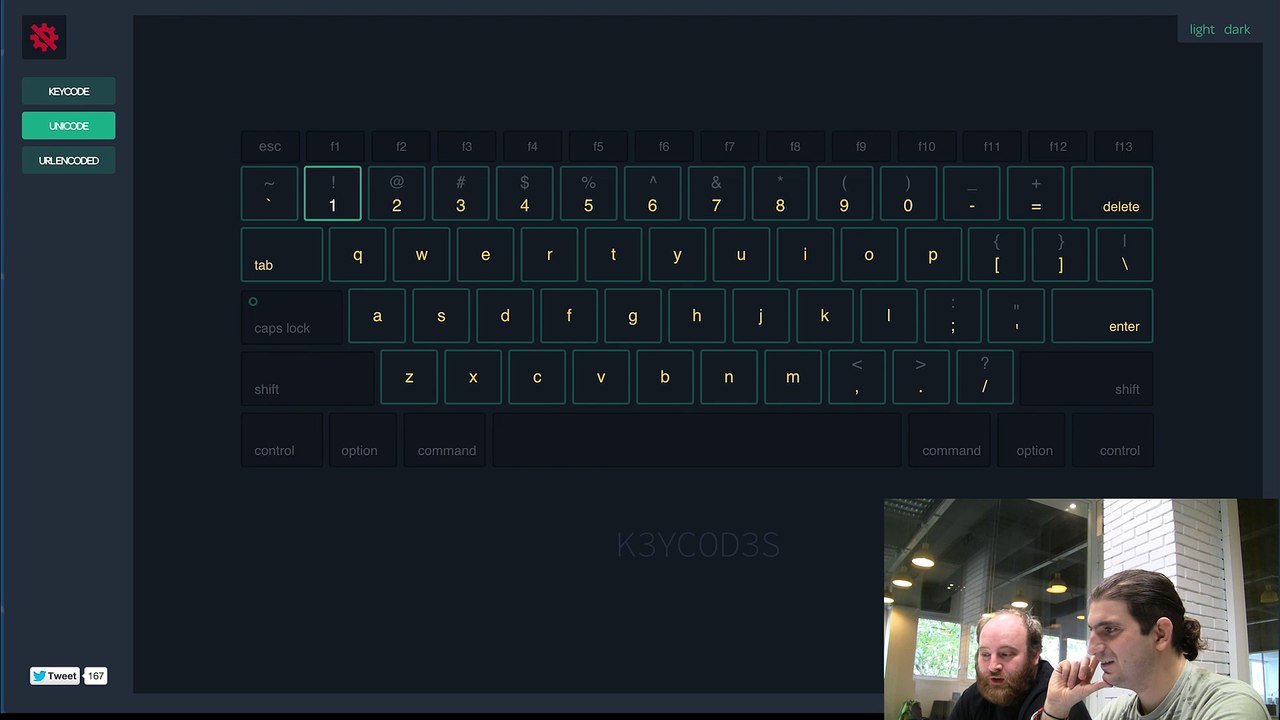Click the f letter key
The height and width of the screenshot is (720, 1280).
[x=569, y=316]
